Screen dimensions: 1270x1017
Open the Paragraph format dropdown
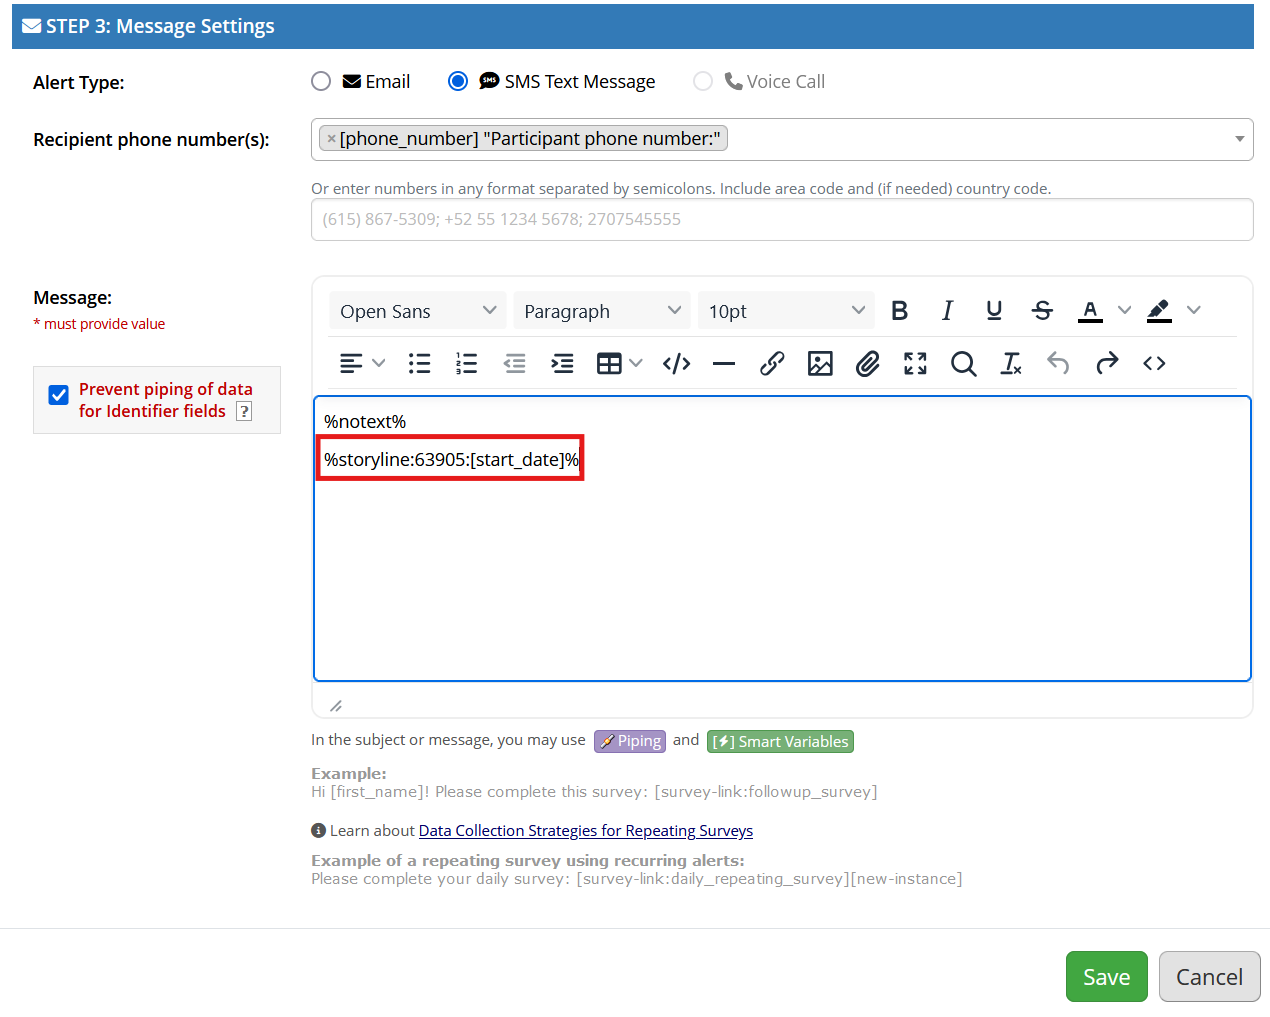(x=602, y=311)
